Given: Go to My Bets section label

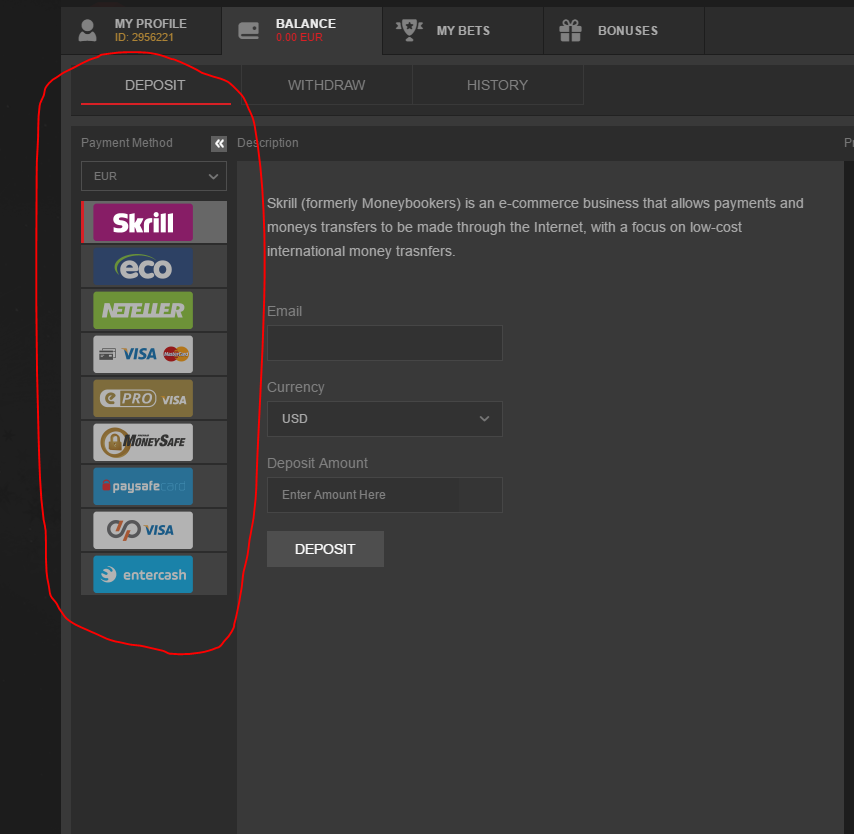Looking at the screenshot, I should 463,31.
